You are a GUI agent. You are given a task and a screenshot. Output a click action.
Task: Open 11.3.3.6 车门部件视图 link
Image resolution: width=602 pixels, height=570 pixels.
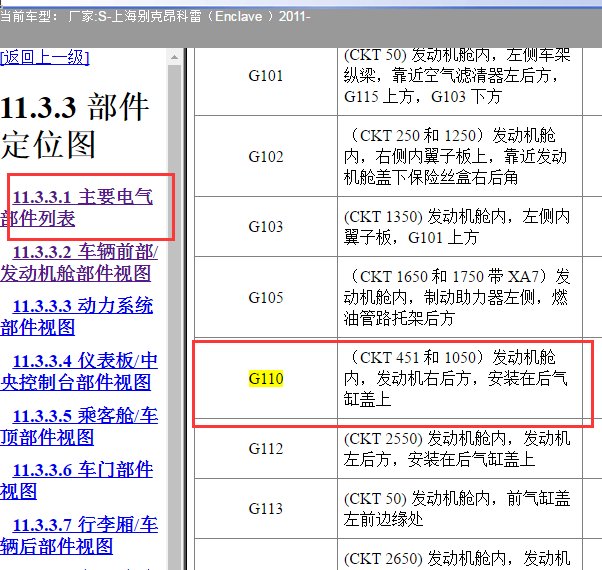(x=77, y=481)
